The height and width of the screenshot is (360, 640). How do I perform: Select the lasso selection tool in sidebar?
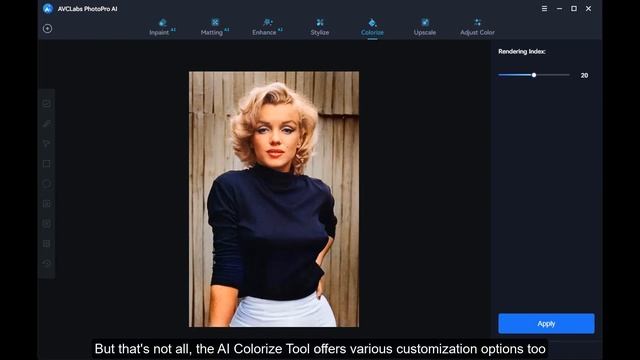tap(47, 144)
